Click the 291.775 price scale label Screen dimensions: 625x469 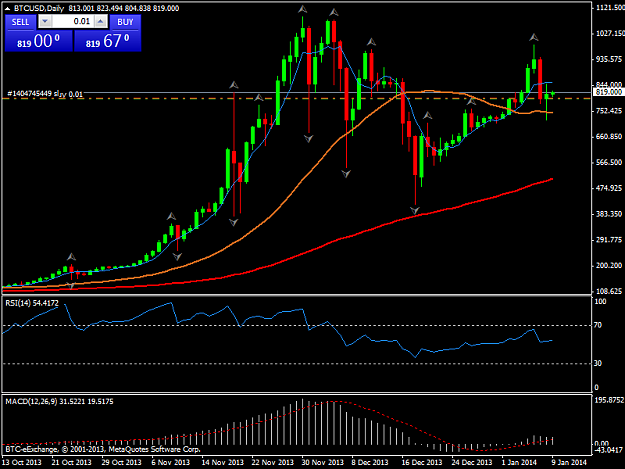pyautogui.click(x=609, y=240)
